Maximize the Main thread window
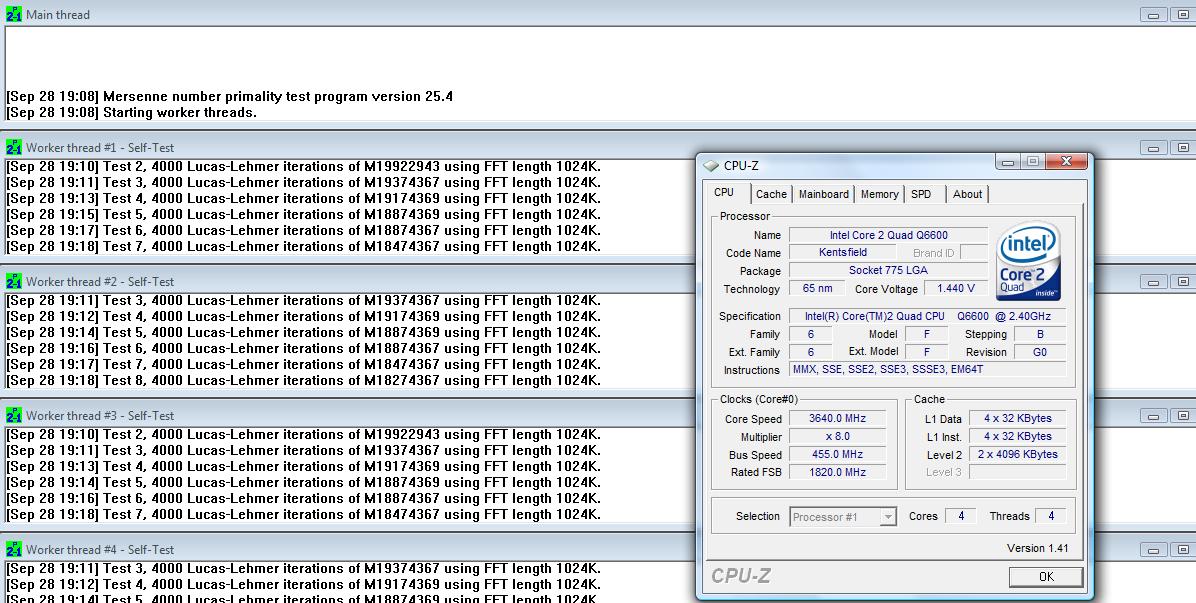Image resolution: width=1196 pixels, height=603 pixels. click(x=1183, y=14)
